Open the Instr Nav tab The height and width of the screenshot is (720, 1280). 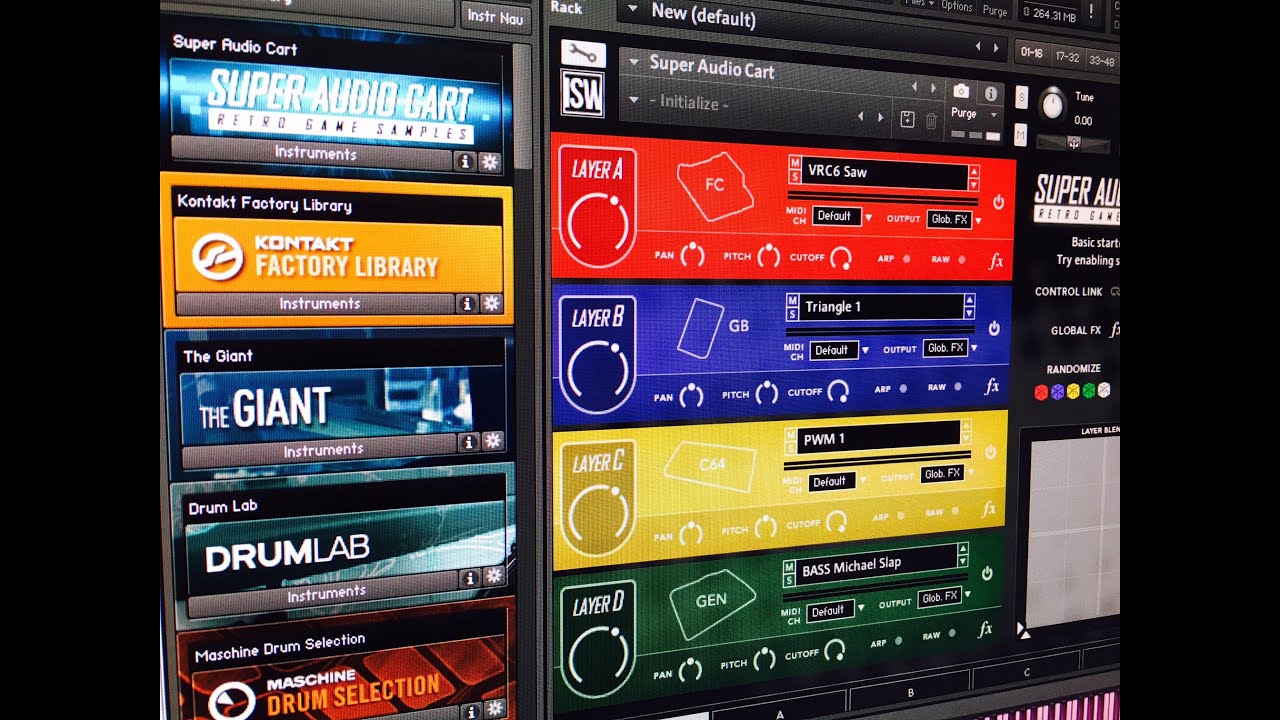click(x=495, y=17)
